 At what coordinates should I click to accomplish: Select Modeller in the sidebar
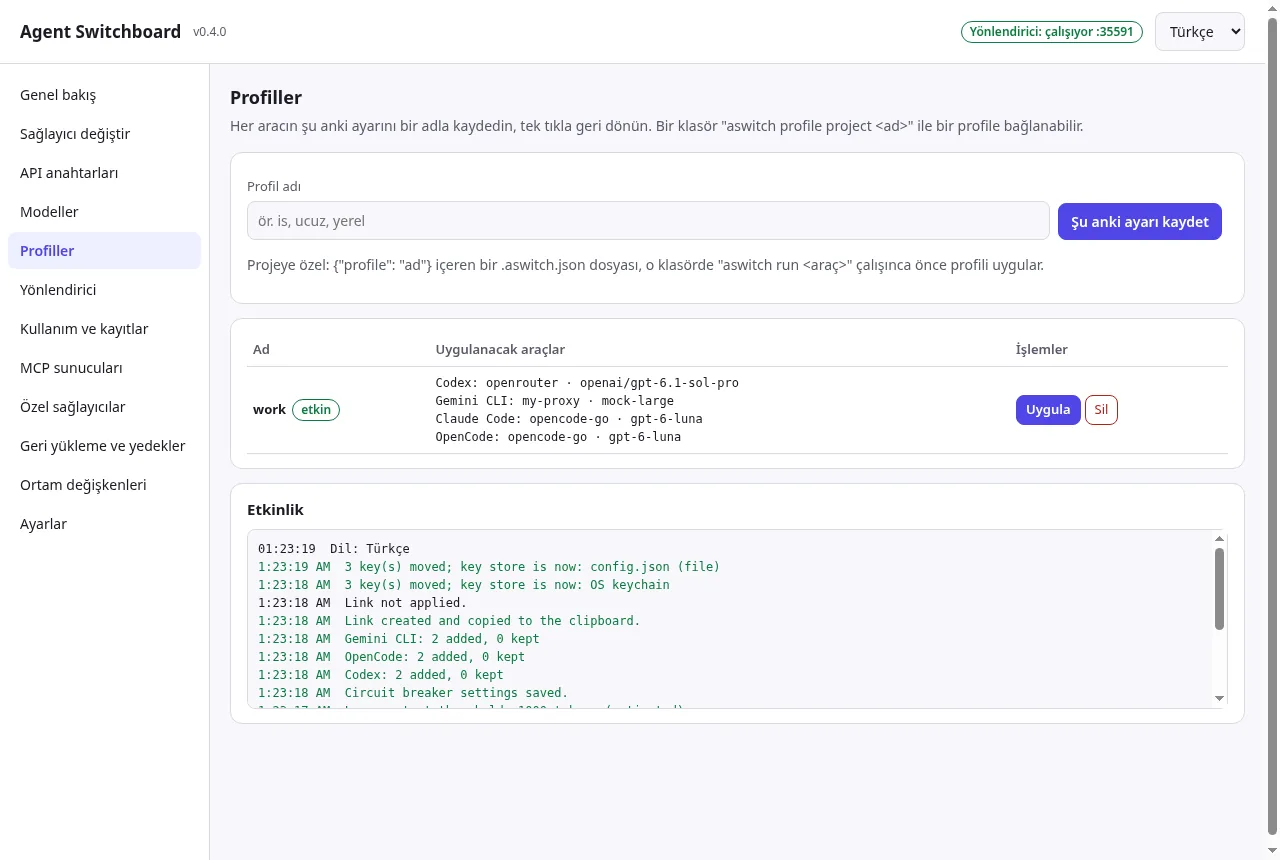pos(104,212)
